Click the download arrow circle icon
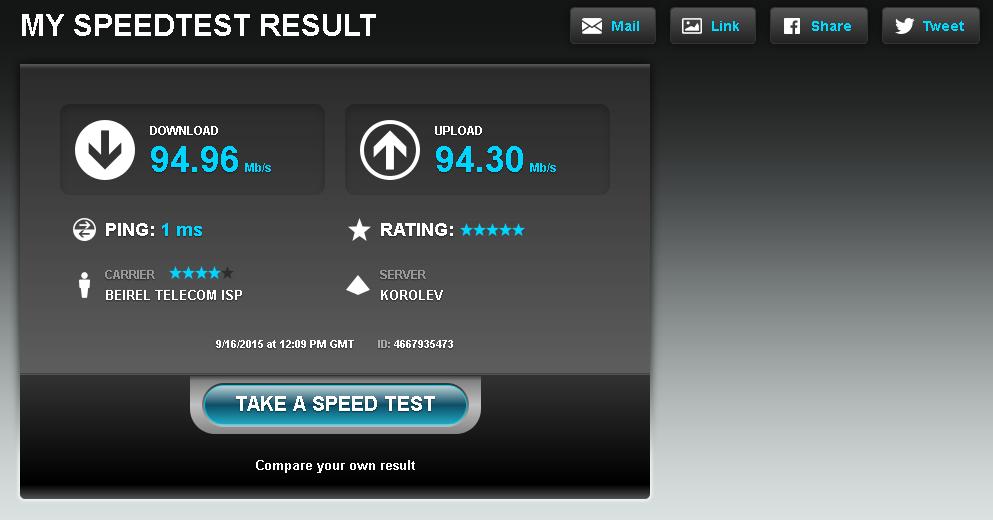This screenshot has height=520, width=993. [x=105, y=150]
